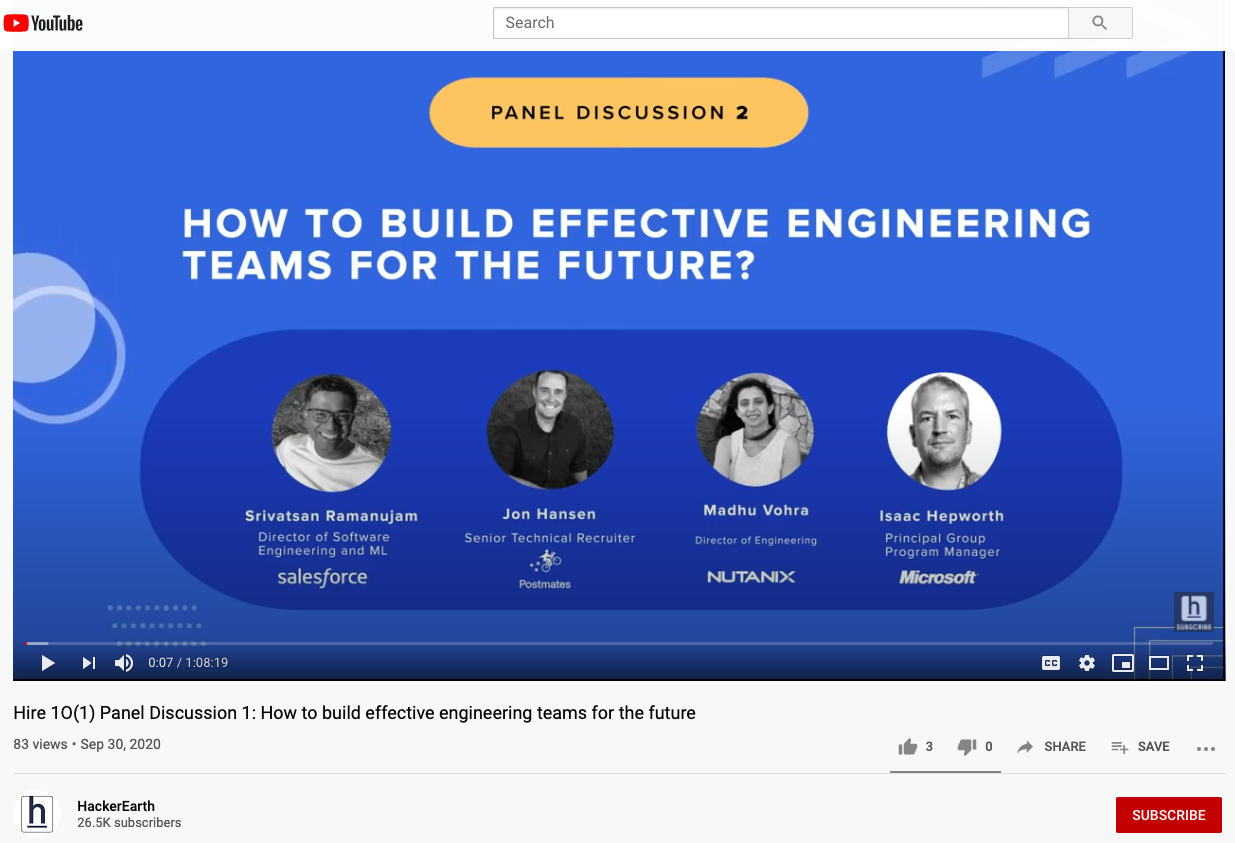Click the "83 views • Sep 30, 2020" text
The image size is (1235, 843).
click(x=87, y=744)
